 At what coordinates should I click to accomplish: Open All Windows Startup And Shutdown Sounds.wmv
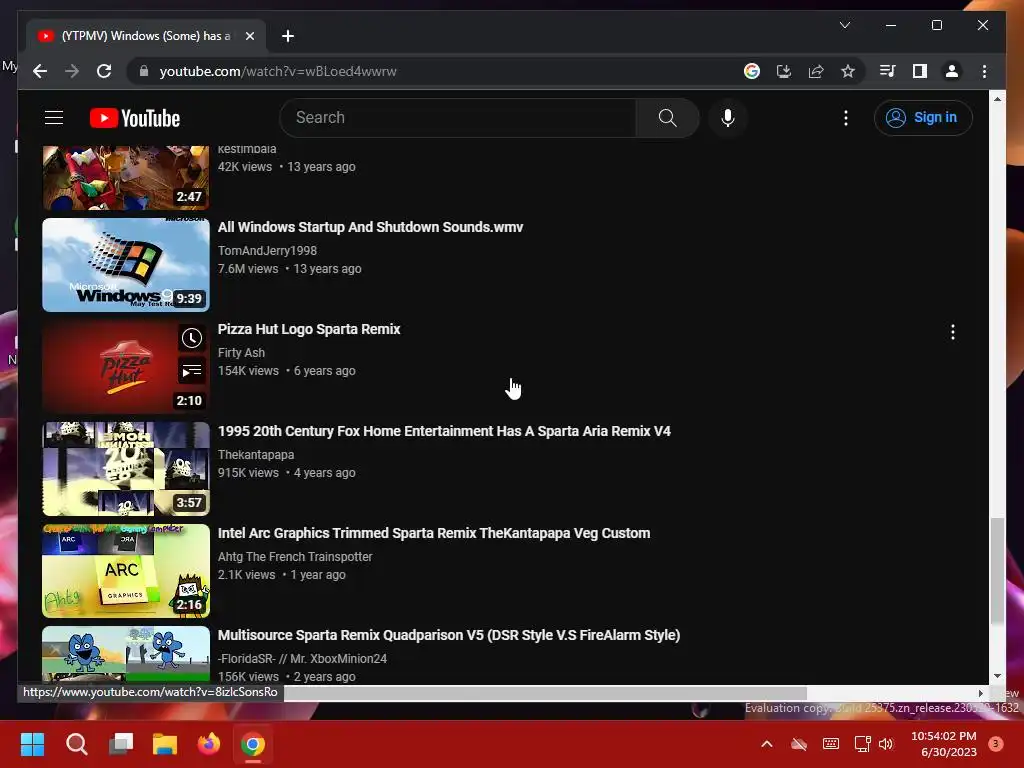click(x=370, y=227)
